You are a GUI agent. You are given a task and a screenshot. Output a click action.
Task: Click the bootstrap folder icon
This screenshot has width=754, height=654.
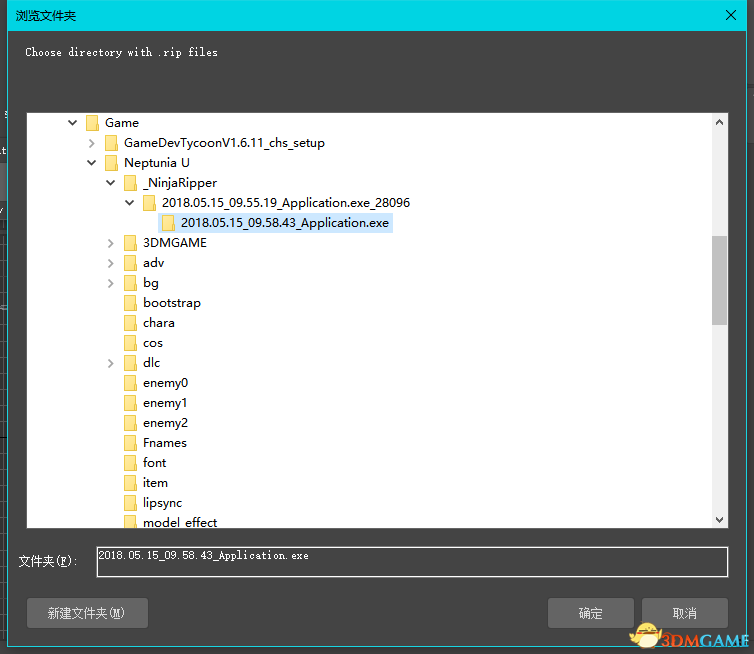tap(130, 303)
